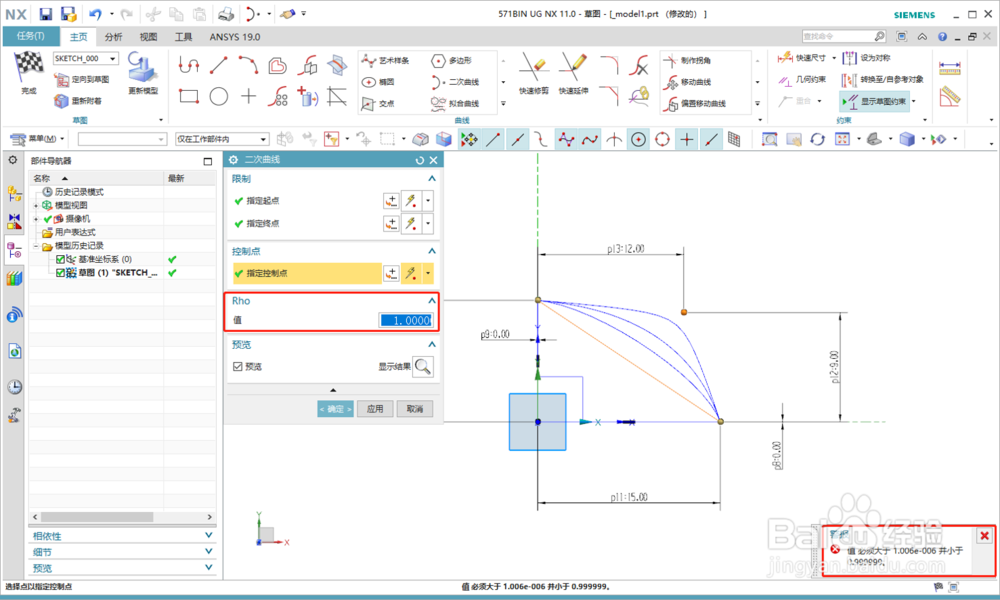Open the 仅在工作部件内 selection scope dropdown
This screenshot has width=1000, height=600.
(263, 139)
